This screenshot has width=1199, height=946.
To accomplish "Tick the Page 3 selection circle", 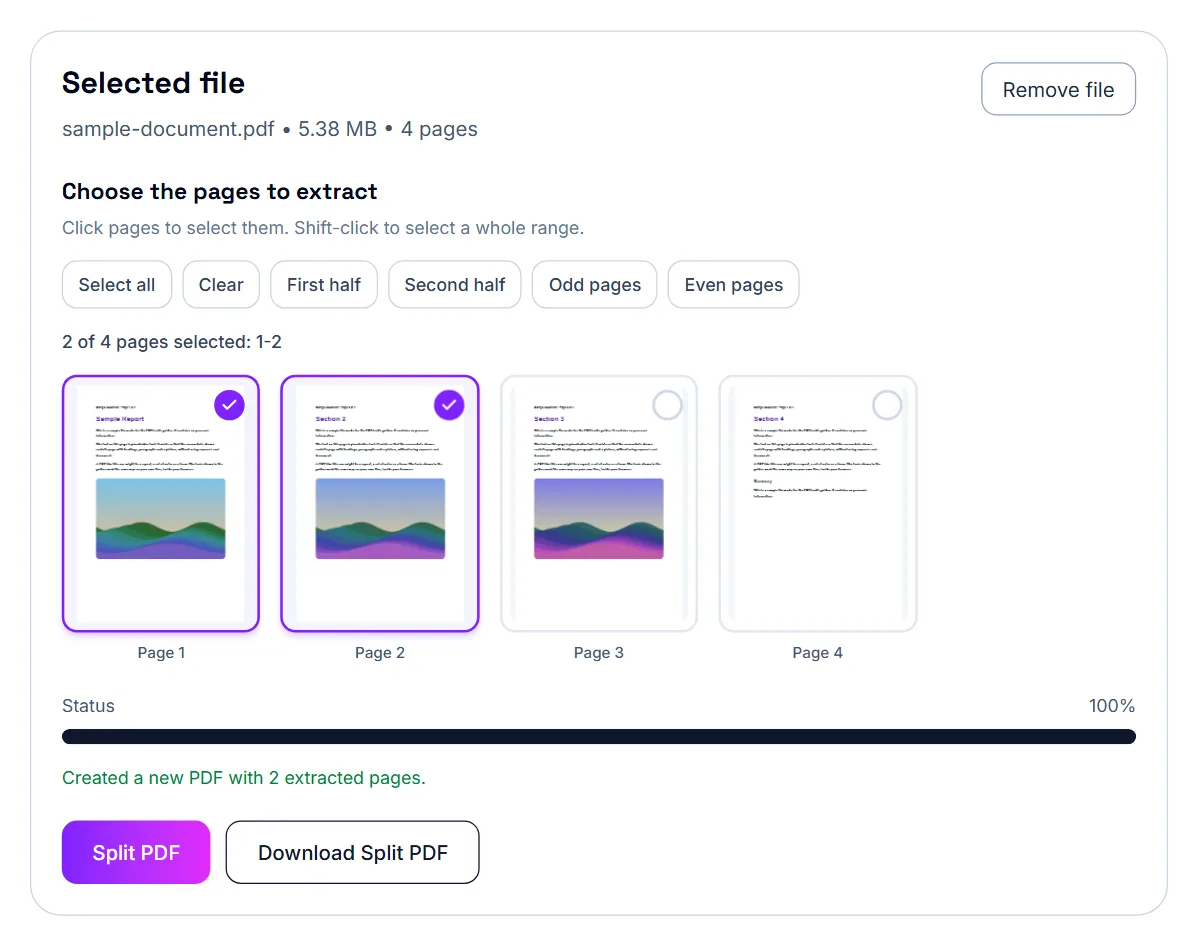I will (x=668, y=405).
